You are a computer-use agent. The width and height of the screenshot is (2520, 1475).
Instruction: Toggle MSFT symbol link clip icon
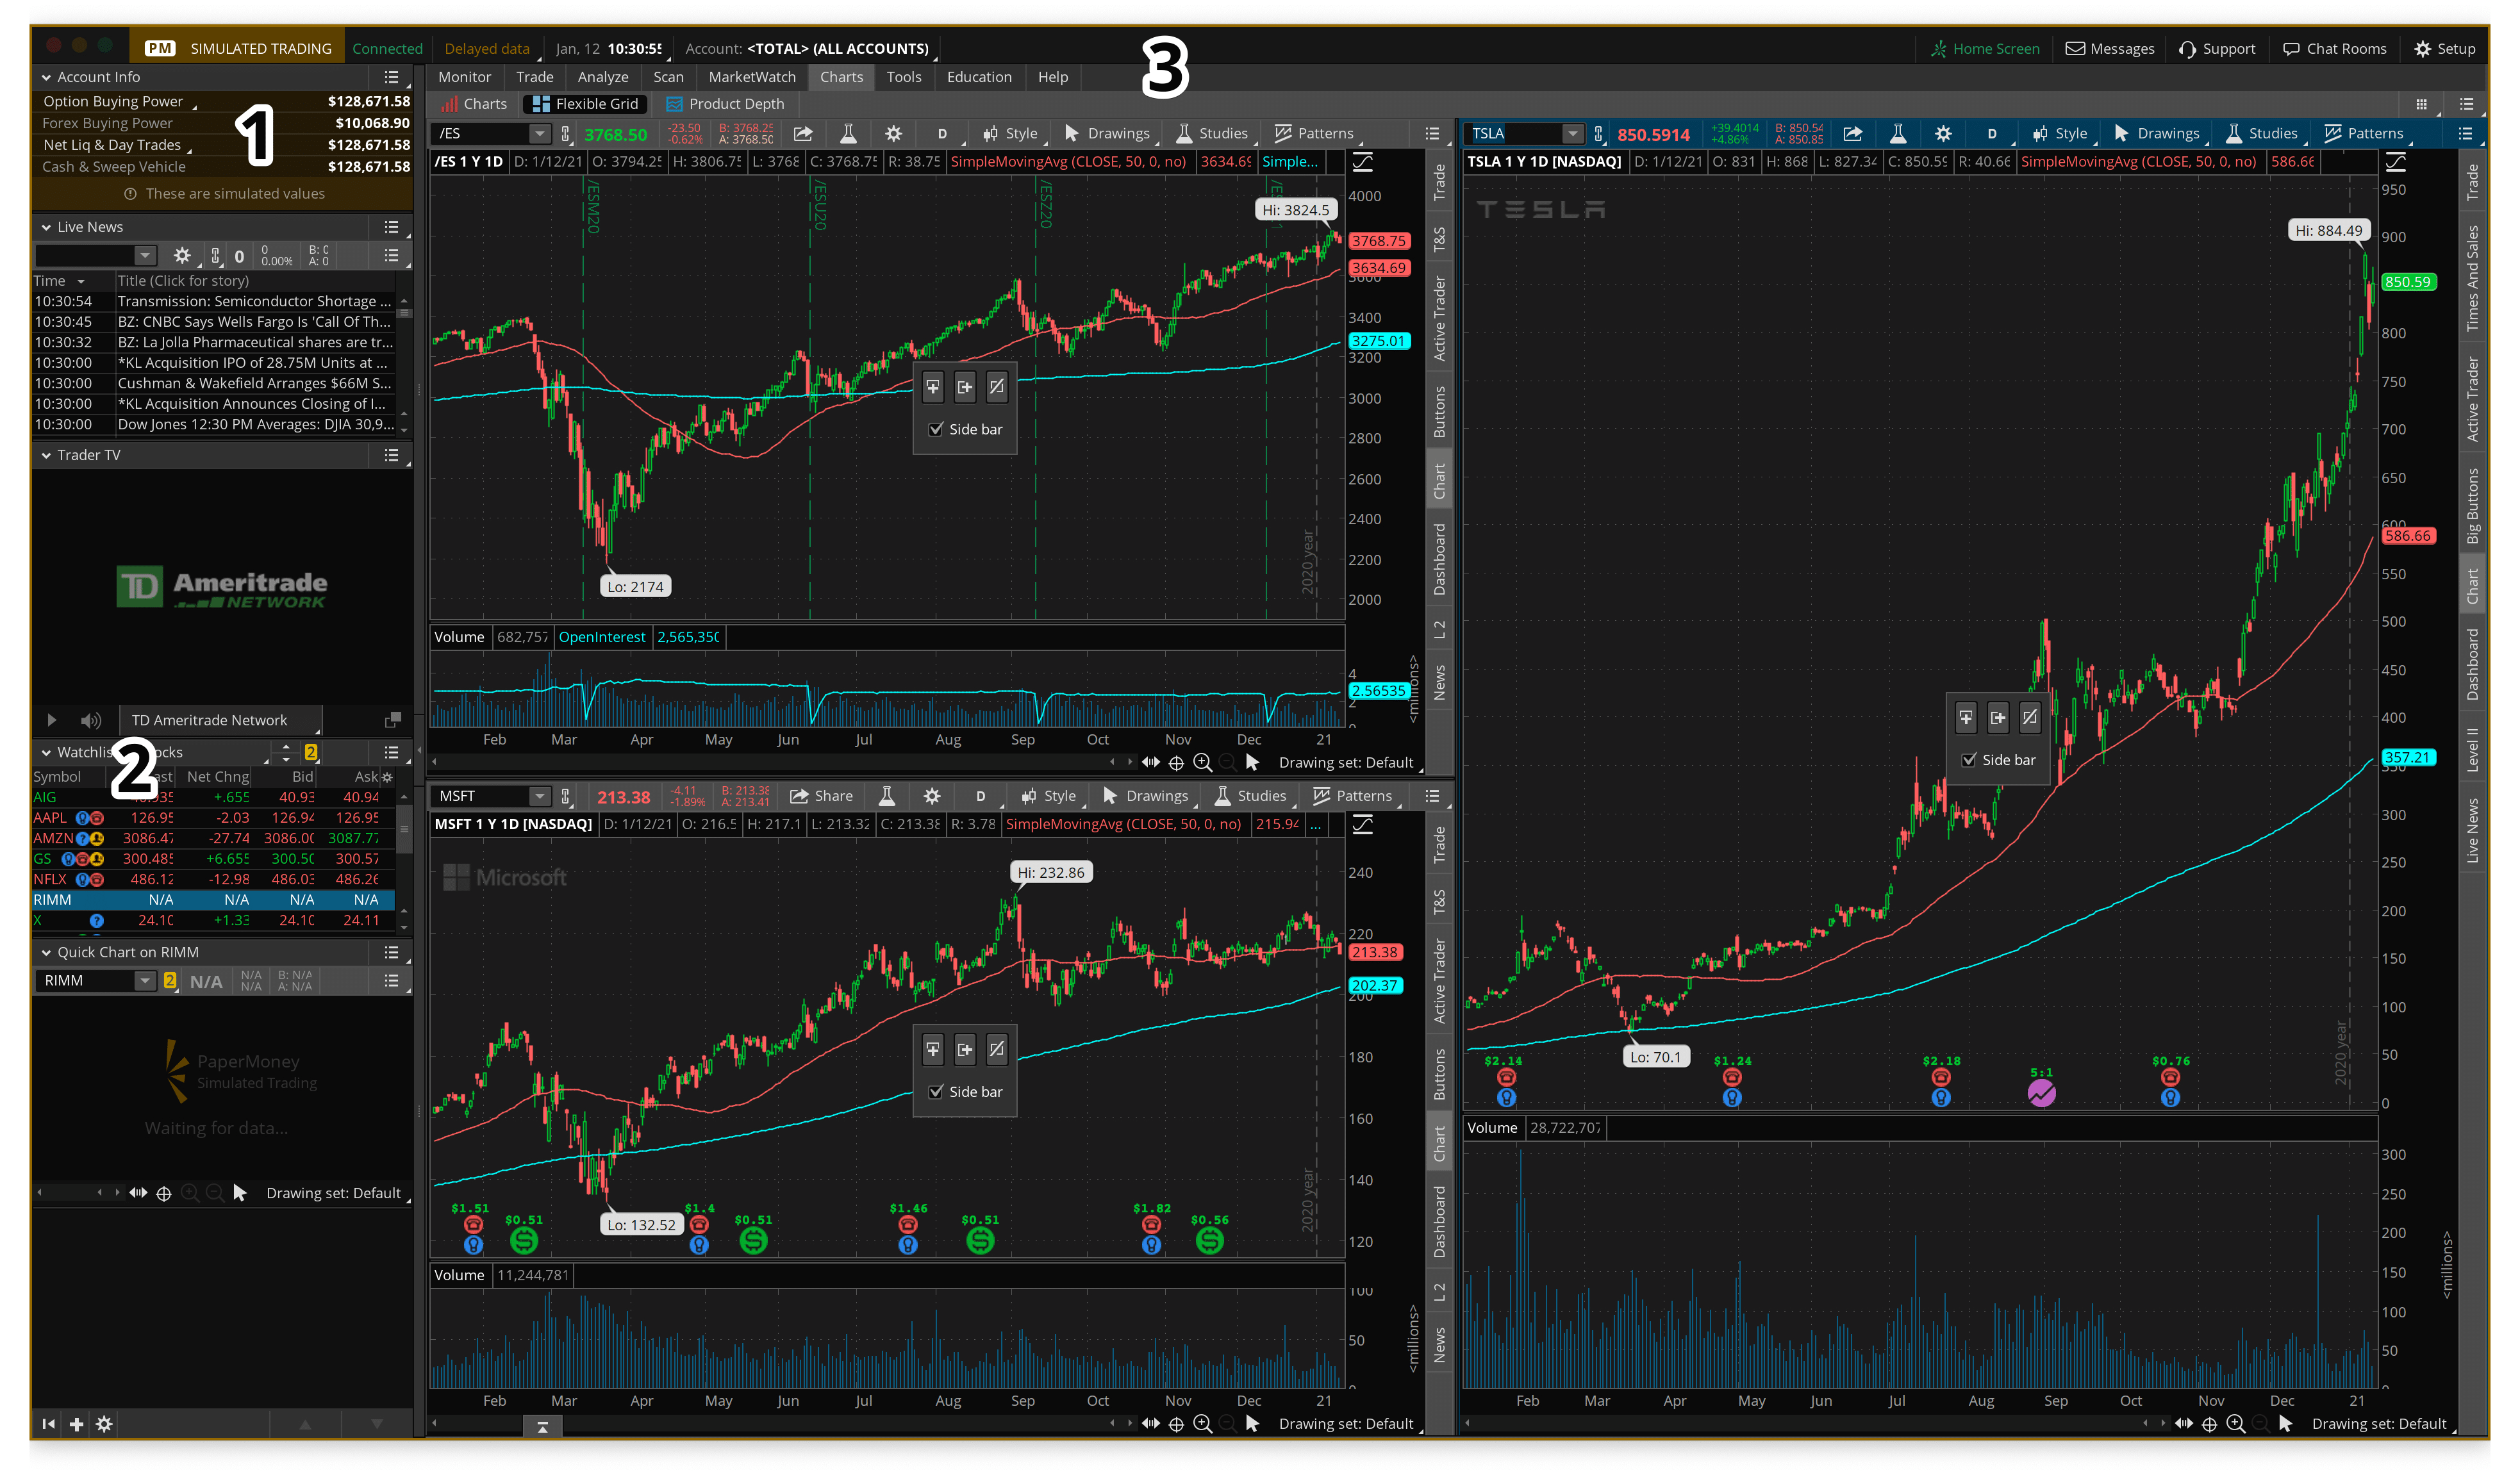pos(565,796)
